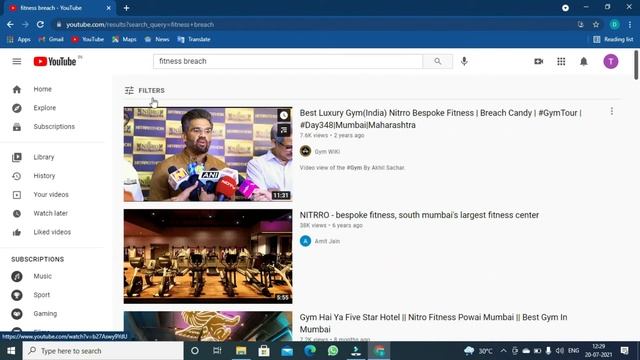The height and width of the screenshot is (360, 640).
Task: Open the volume control in the tray
Action: pyautogui.click(x=560, y=351)
